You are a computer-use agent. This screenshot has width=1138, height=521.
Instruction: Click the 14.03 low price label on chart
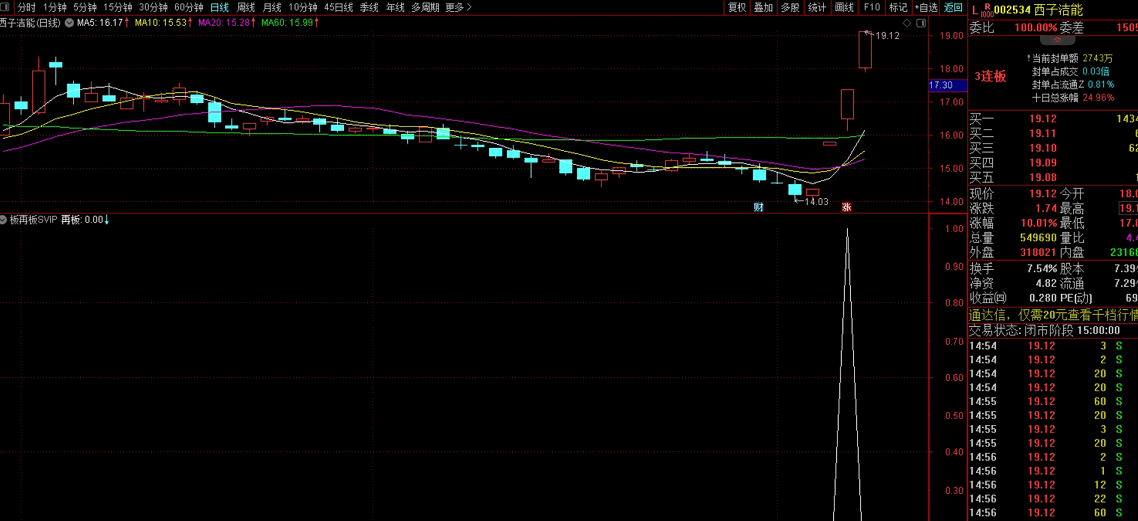pyautogui.click(x=816, y=202)
